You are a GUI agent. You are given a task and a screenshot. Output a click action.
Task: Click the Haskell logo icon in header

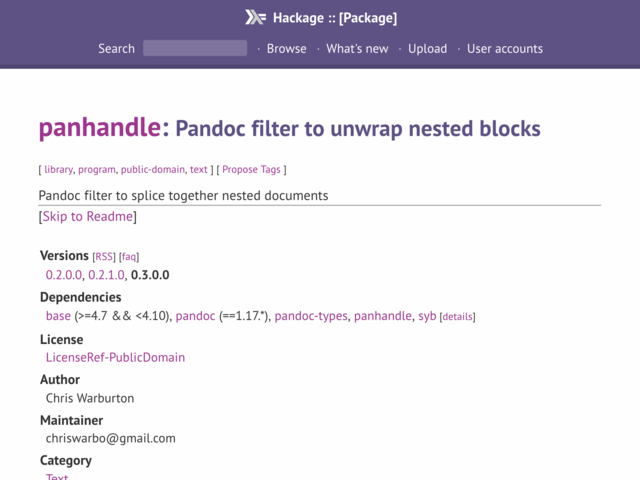256,18
